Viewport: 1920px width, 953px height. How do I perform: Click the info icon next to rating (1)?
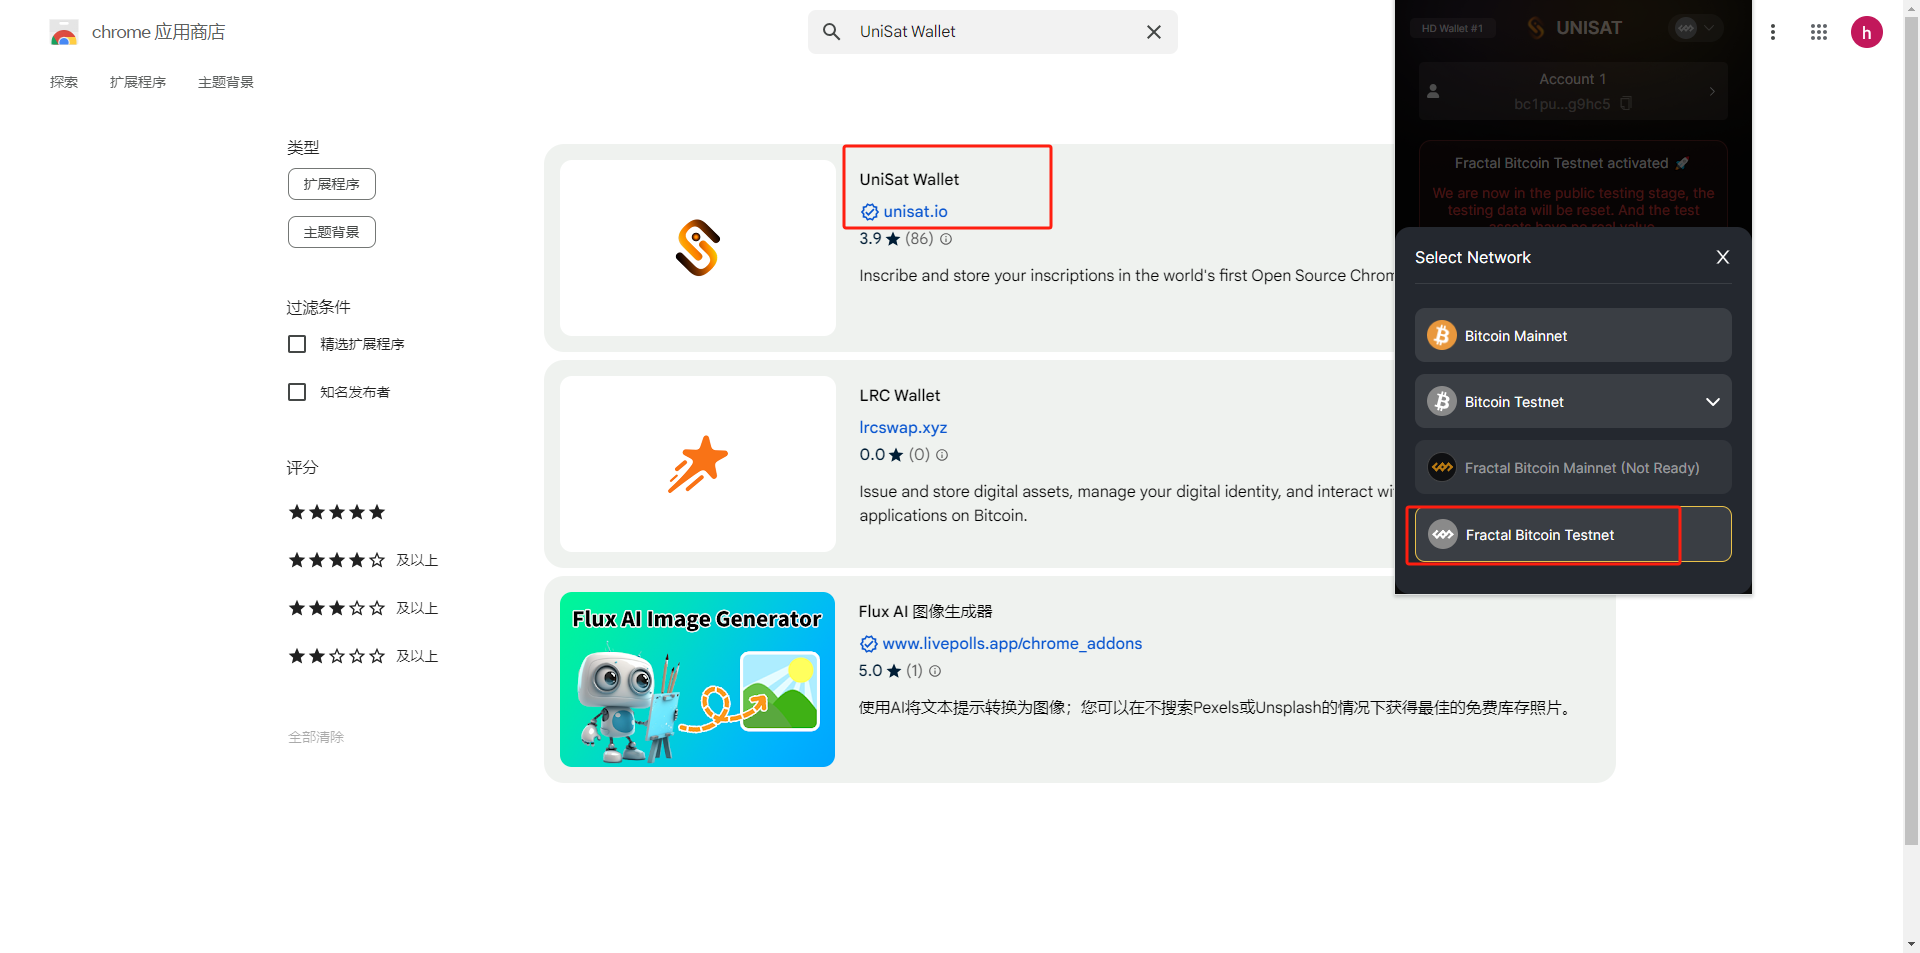[935, 671]
